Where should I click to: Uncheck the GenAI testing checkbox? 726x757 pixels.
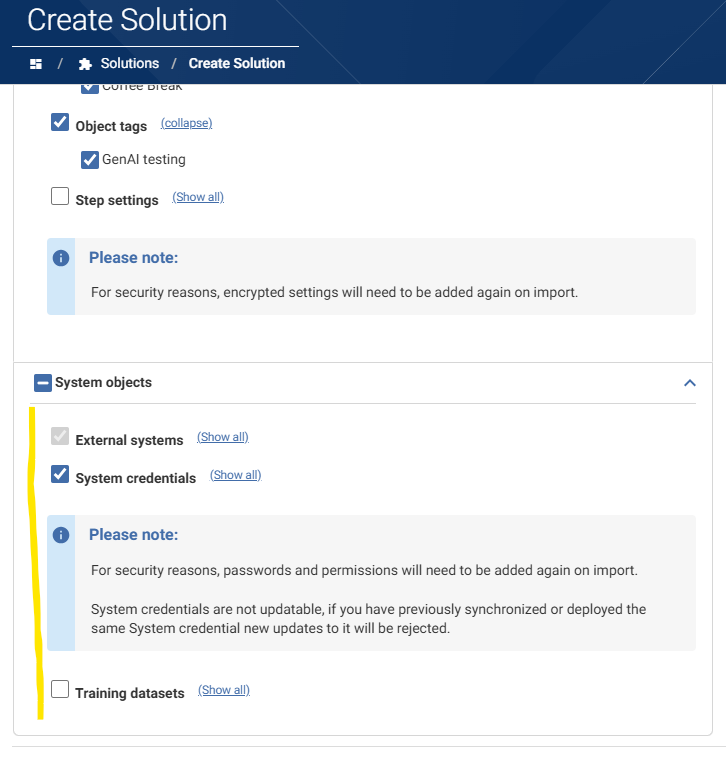coord(90,160)
